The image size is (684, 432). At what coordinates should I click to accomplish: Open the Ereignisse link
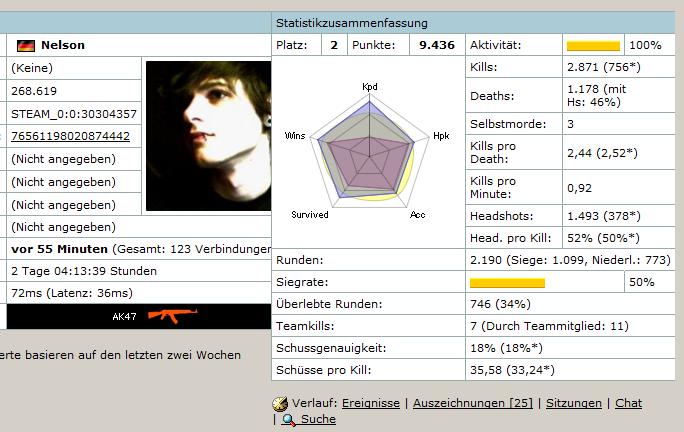click(x=370, y=403)
